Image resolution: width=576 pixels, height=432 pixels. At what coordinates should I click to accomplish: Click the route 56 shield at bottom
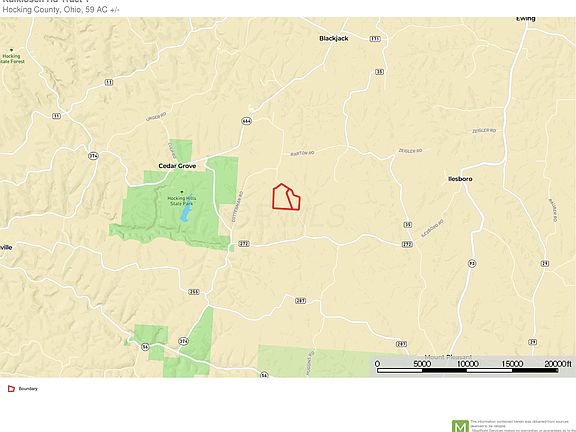pos(264,375)
